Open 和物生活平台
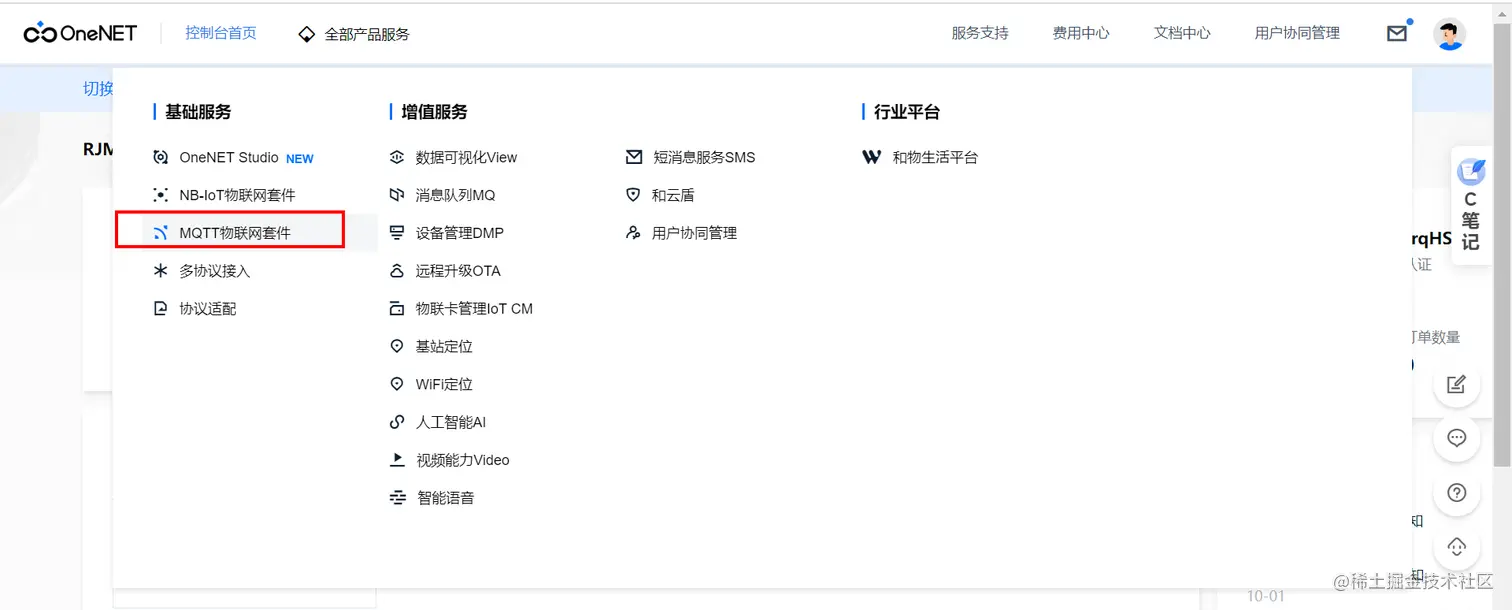Image resolution: width=1512 pixels, height=610 pixels. pos(935,157)
